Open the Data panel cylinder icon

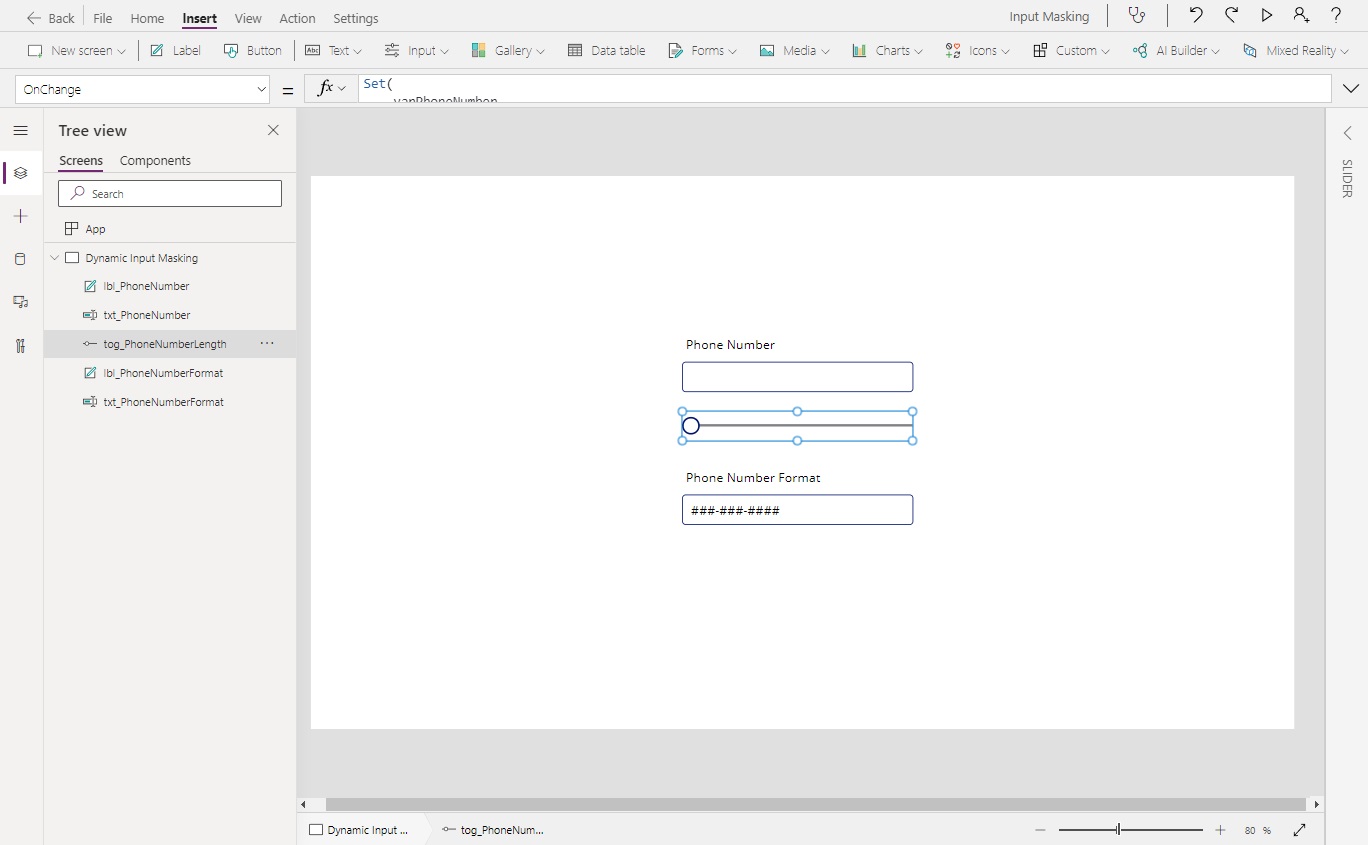coord(20,259)
